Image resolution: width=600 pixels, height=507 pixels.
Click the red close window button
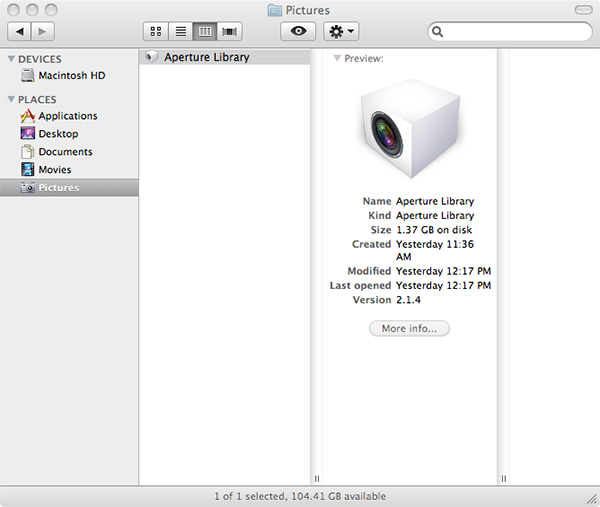[x=13, y=10]
